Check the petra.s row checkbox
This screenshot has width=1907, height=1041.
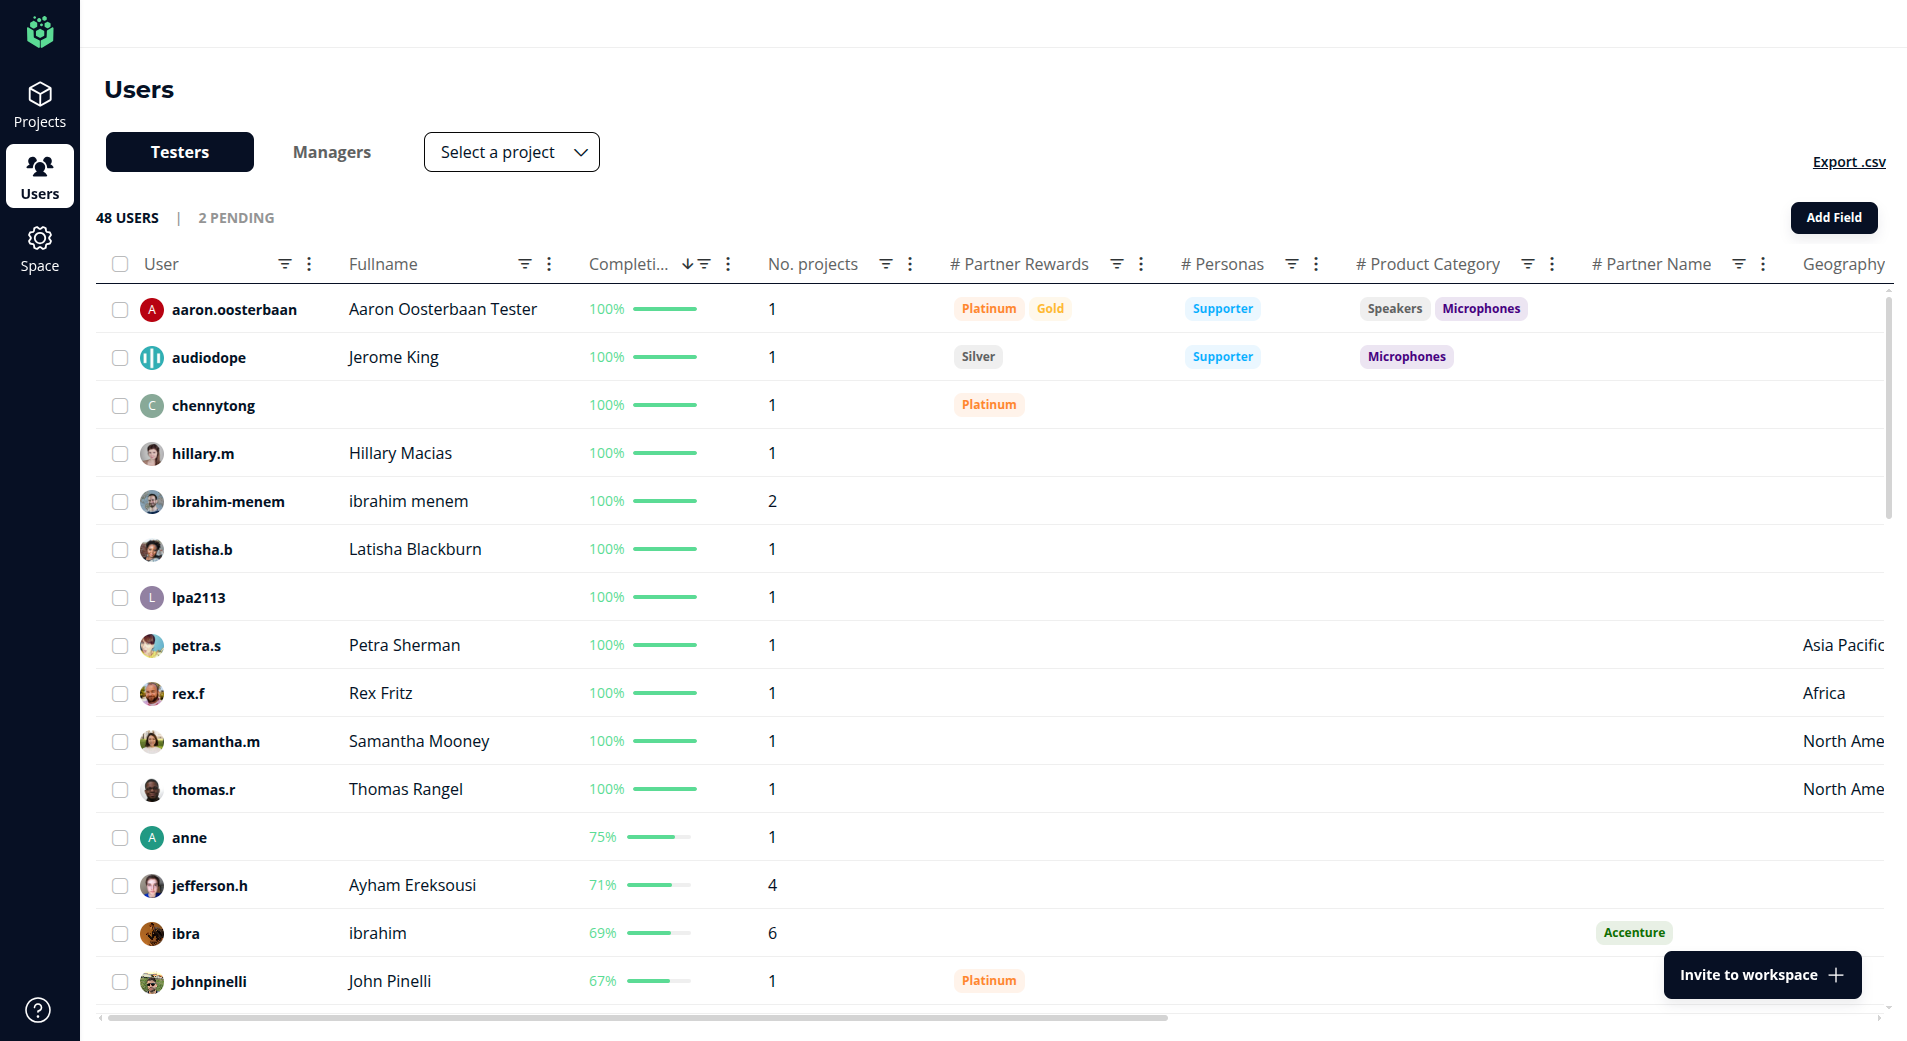point(120,646)
